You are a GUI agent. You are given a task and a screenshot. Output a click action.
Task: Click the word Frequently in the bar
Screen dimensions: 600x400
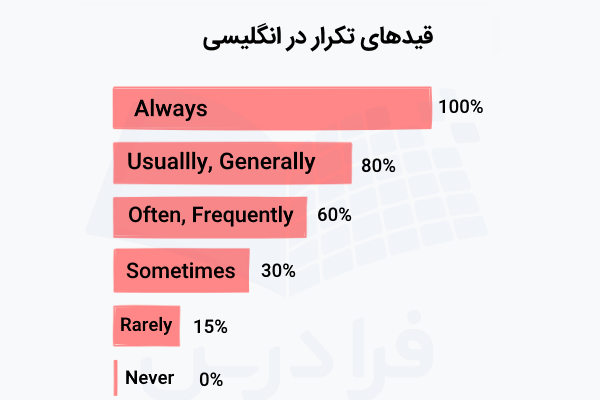(x=242, y=214)
